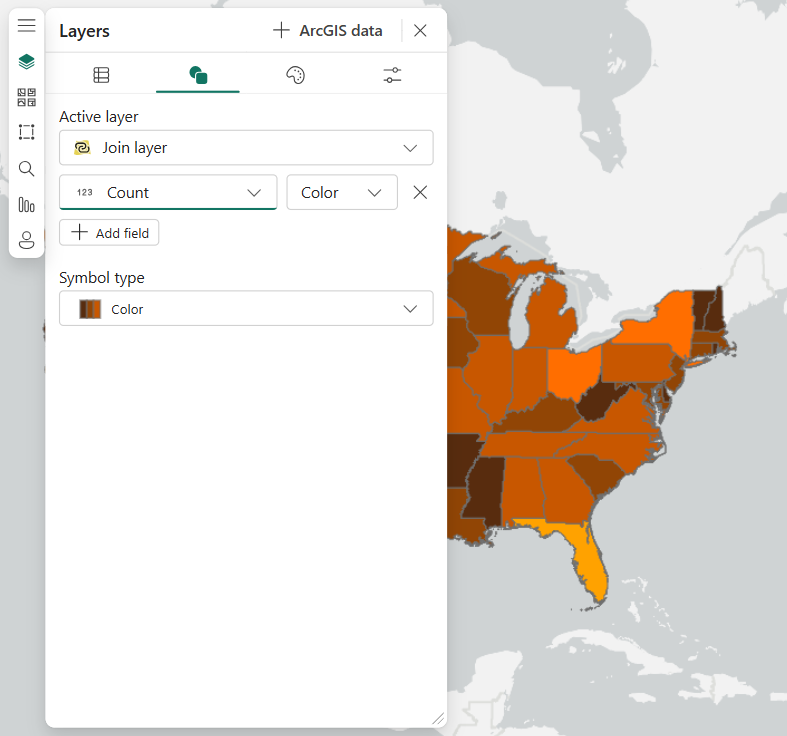Close the Layers panel
The image size is (787, 736).
tap(420, 31)
